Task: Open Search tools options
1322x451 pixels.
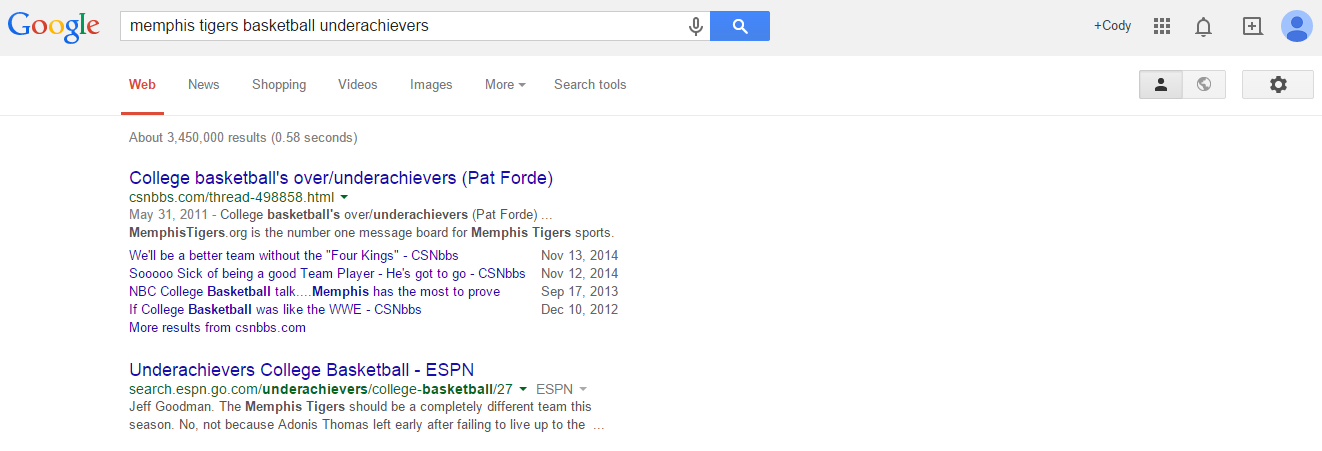Action: click(x=590, y=85)
